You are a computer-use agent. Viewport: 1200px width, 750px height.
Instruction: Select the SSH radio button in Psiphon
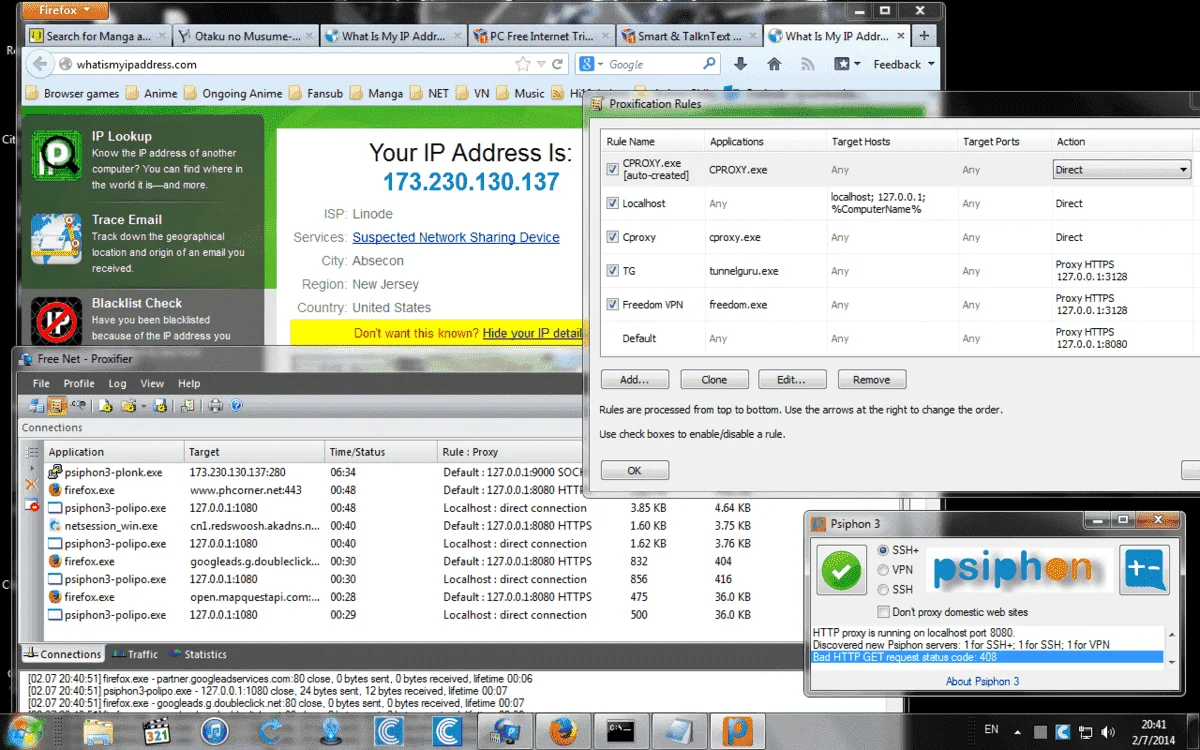tap(883, 589)
